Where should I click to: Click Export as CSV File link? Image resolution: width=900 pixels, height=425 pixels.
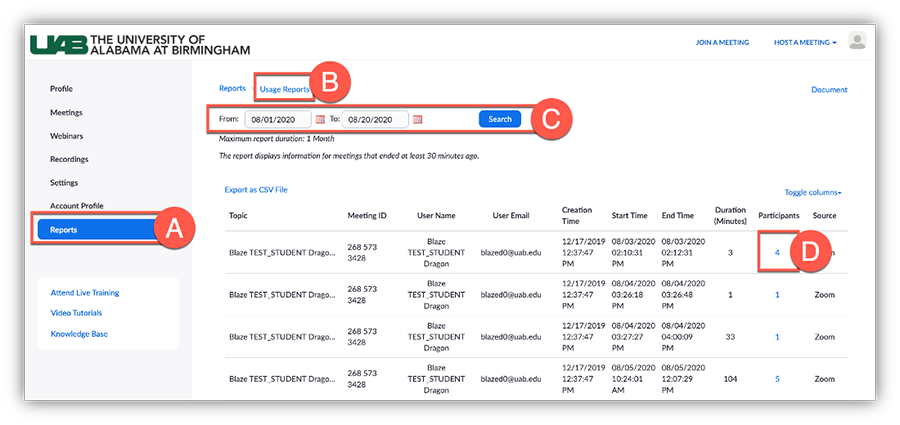point(256,190)
